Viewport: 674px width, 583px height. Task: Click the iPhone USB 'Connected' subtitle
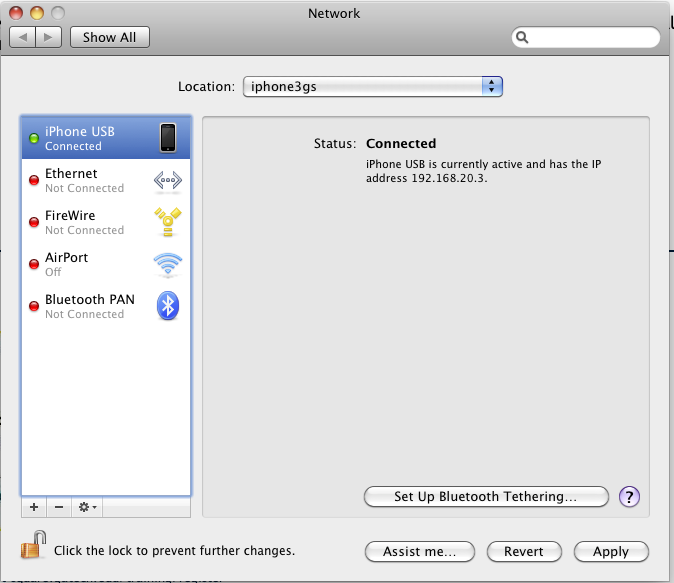[74, 146]
